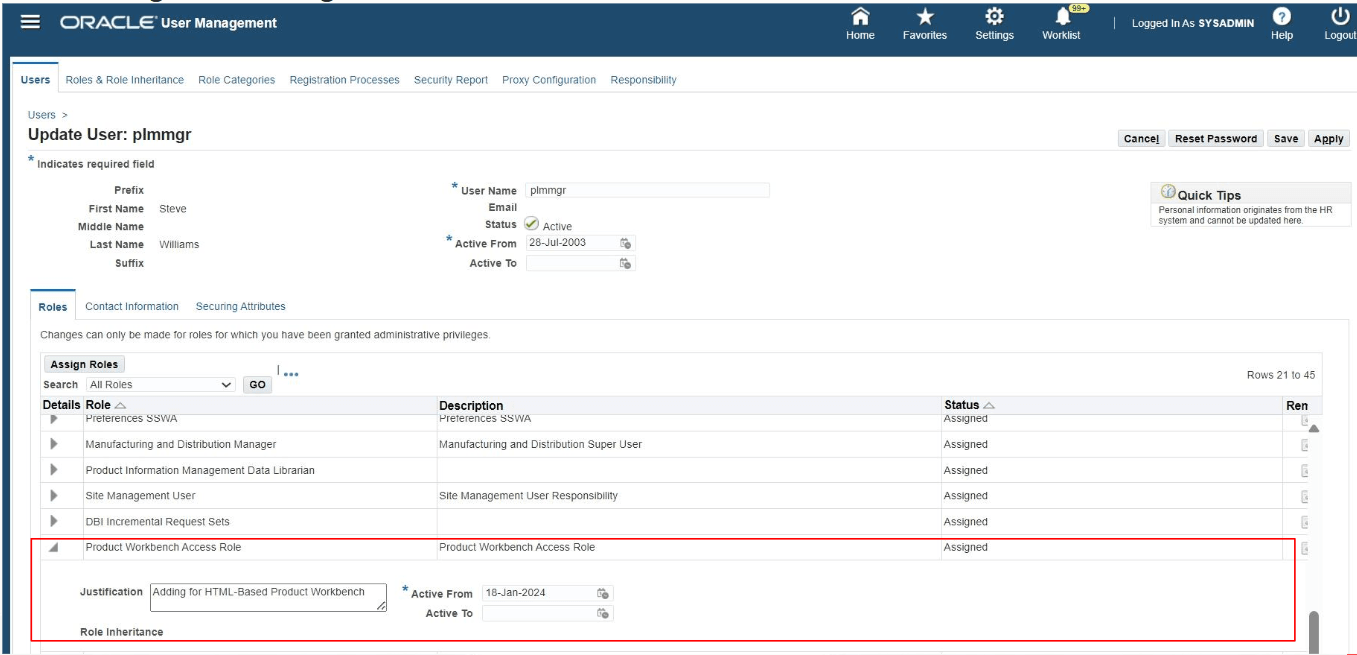Click the Logout power icon
1357x655 pixels.
(x=1341, y=17)
